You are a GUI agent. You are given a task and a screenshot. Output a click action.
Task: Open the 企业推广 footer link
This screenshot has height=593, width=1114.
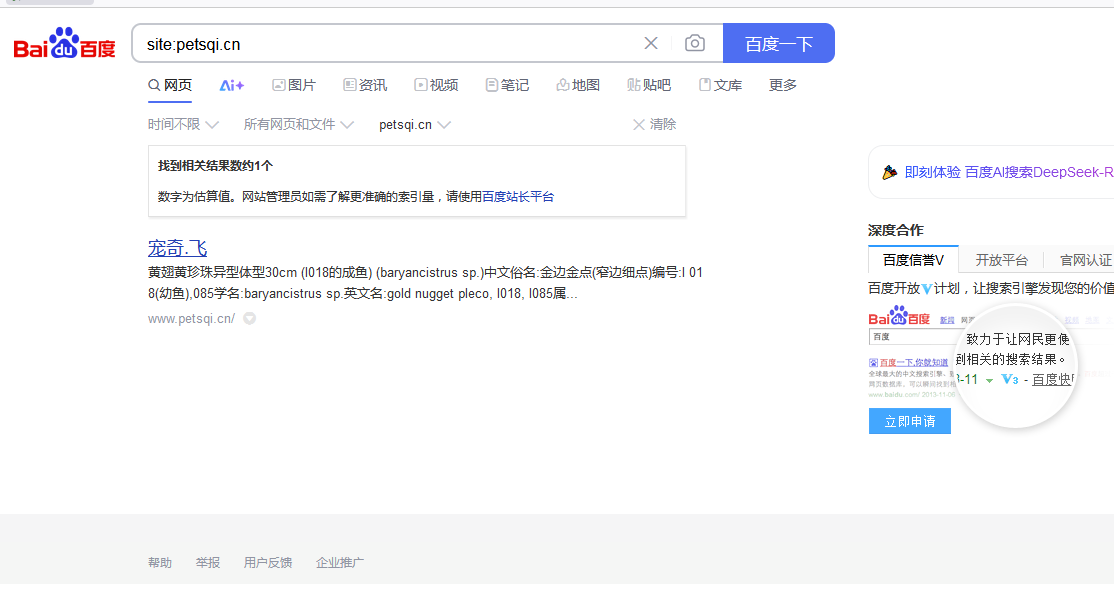(340, 562)
